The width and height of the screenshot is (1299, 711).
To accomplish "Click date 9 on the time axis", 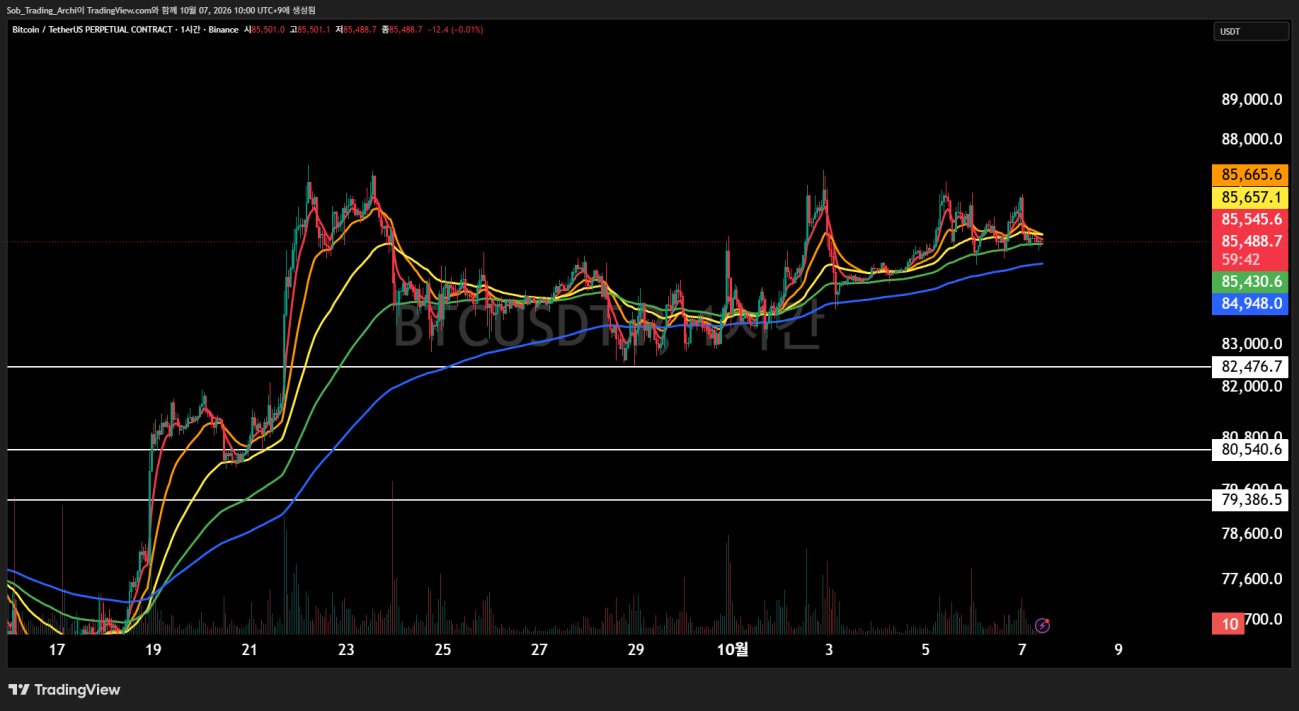I will pos(1118,649).
